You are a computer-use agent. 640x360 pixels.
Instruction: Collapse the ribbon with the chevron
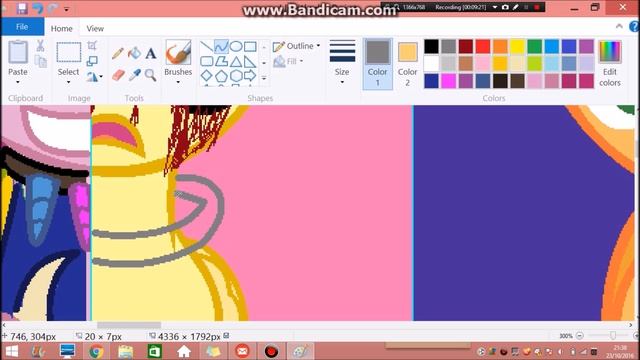click(x=619, y=27)
